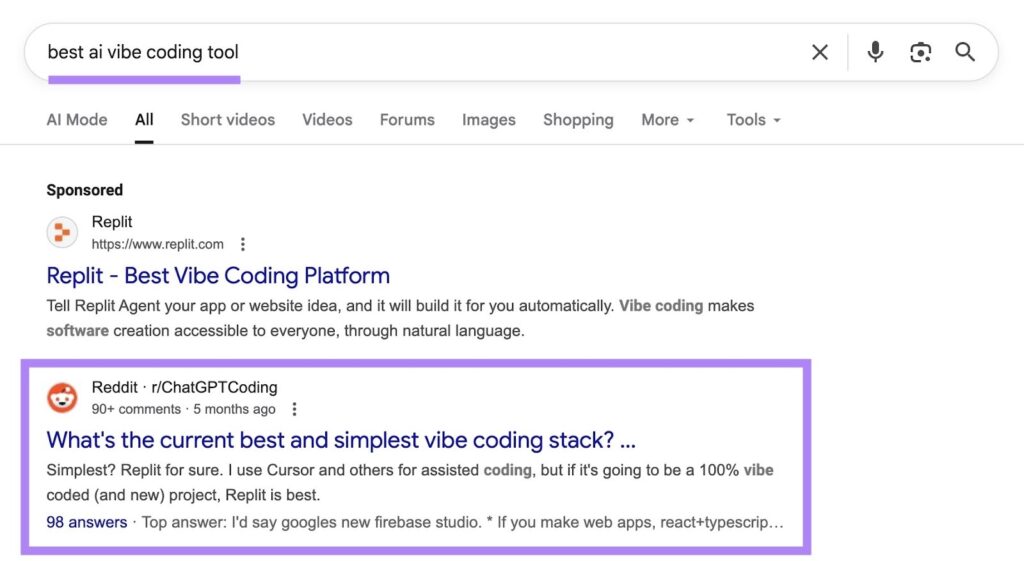The height and width of the screenshot is (561, 1024).
Task: Expand the Tools dropdown
Action: (x=753, y=120)
